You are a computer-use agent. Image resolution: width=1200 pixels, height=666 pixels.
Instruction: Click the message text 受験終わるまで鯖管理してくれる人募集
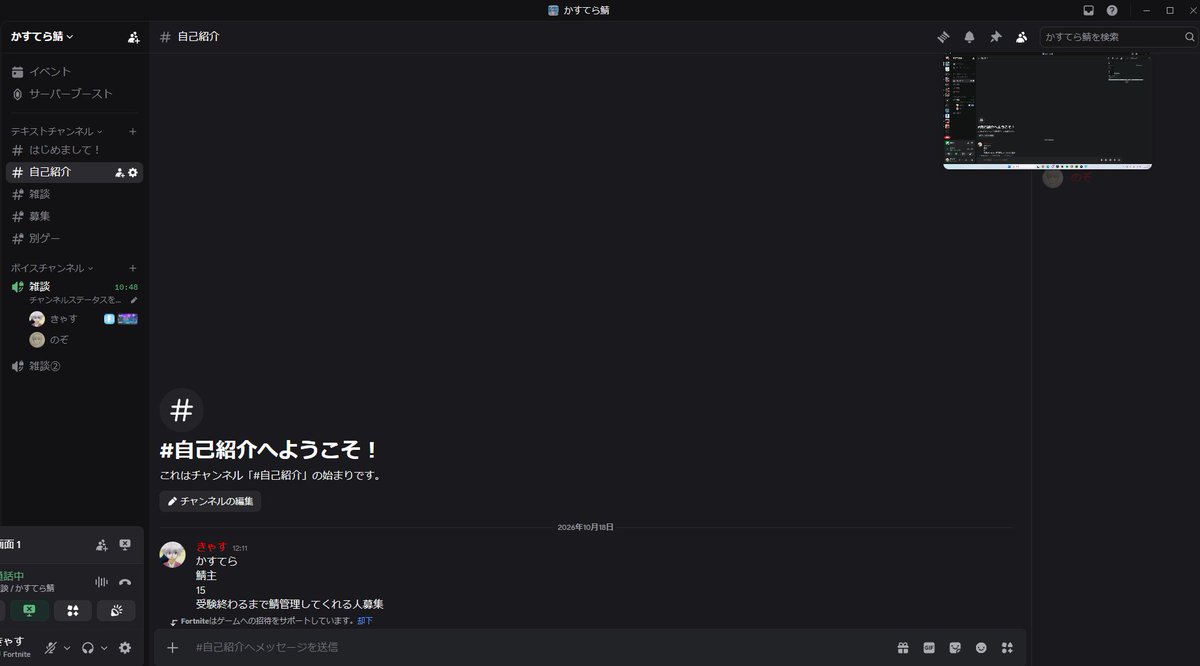click(x=290, y=605)
